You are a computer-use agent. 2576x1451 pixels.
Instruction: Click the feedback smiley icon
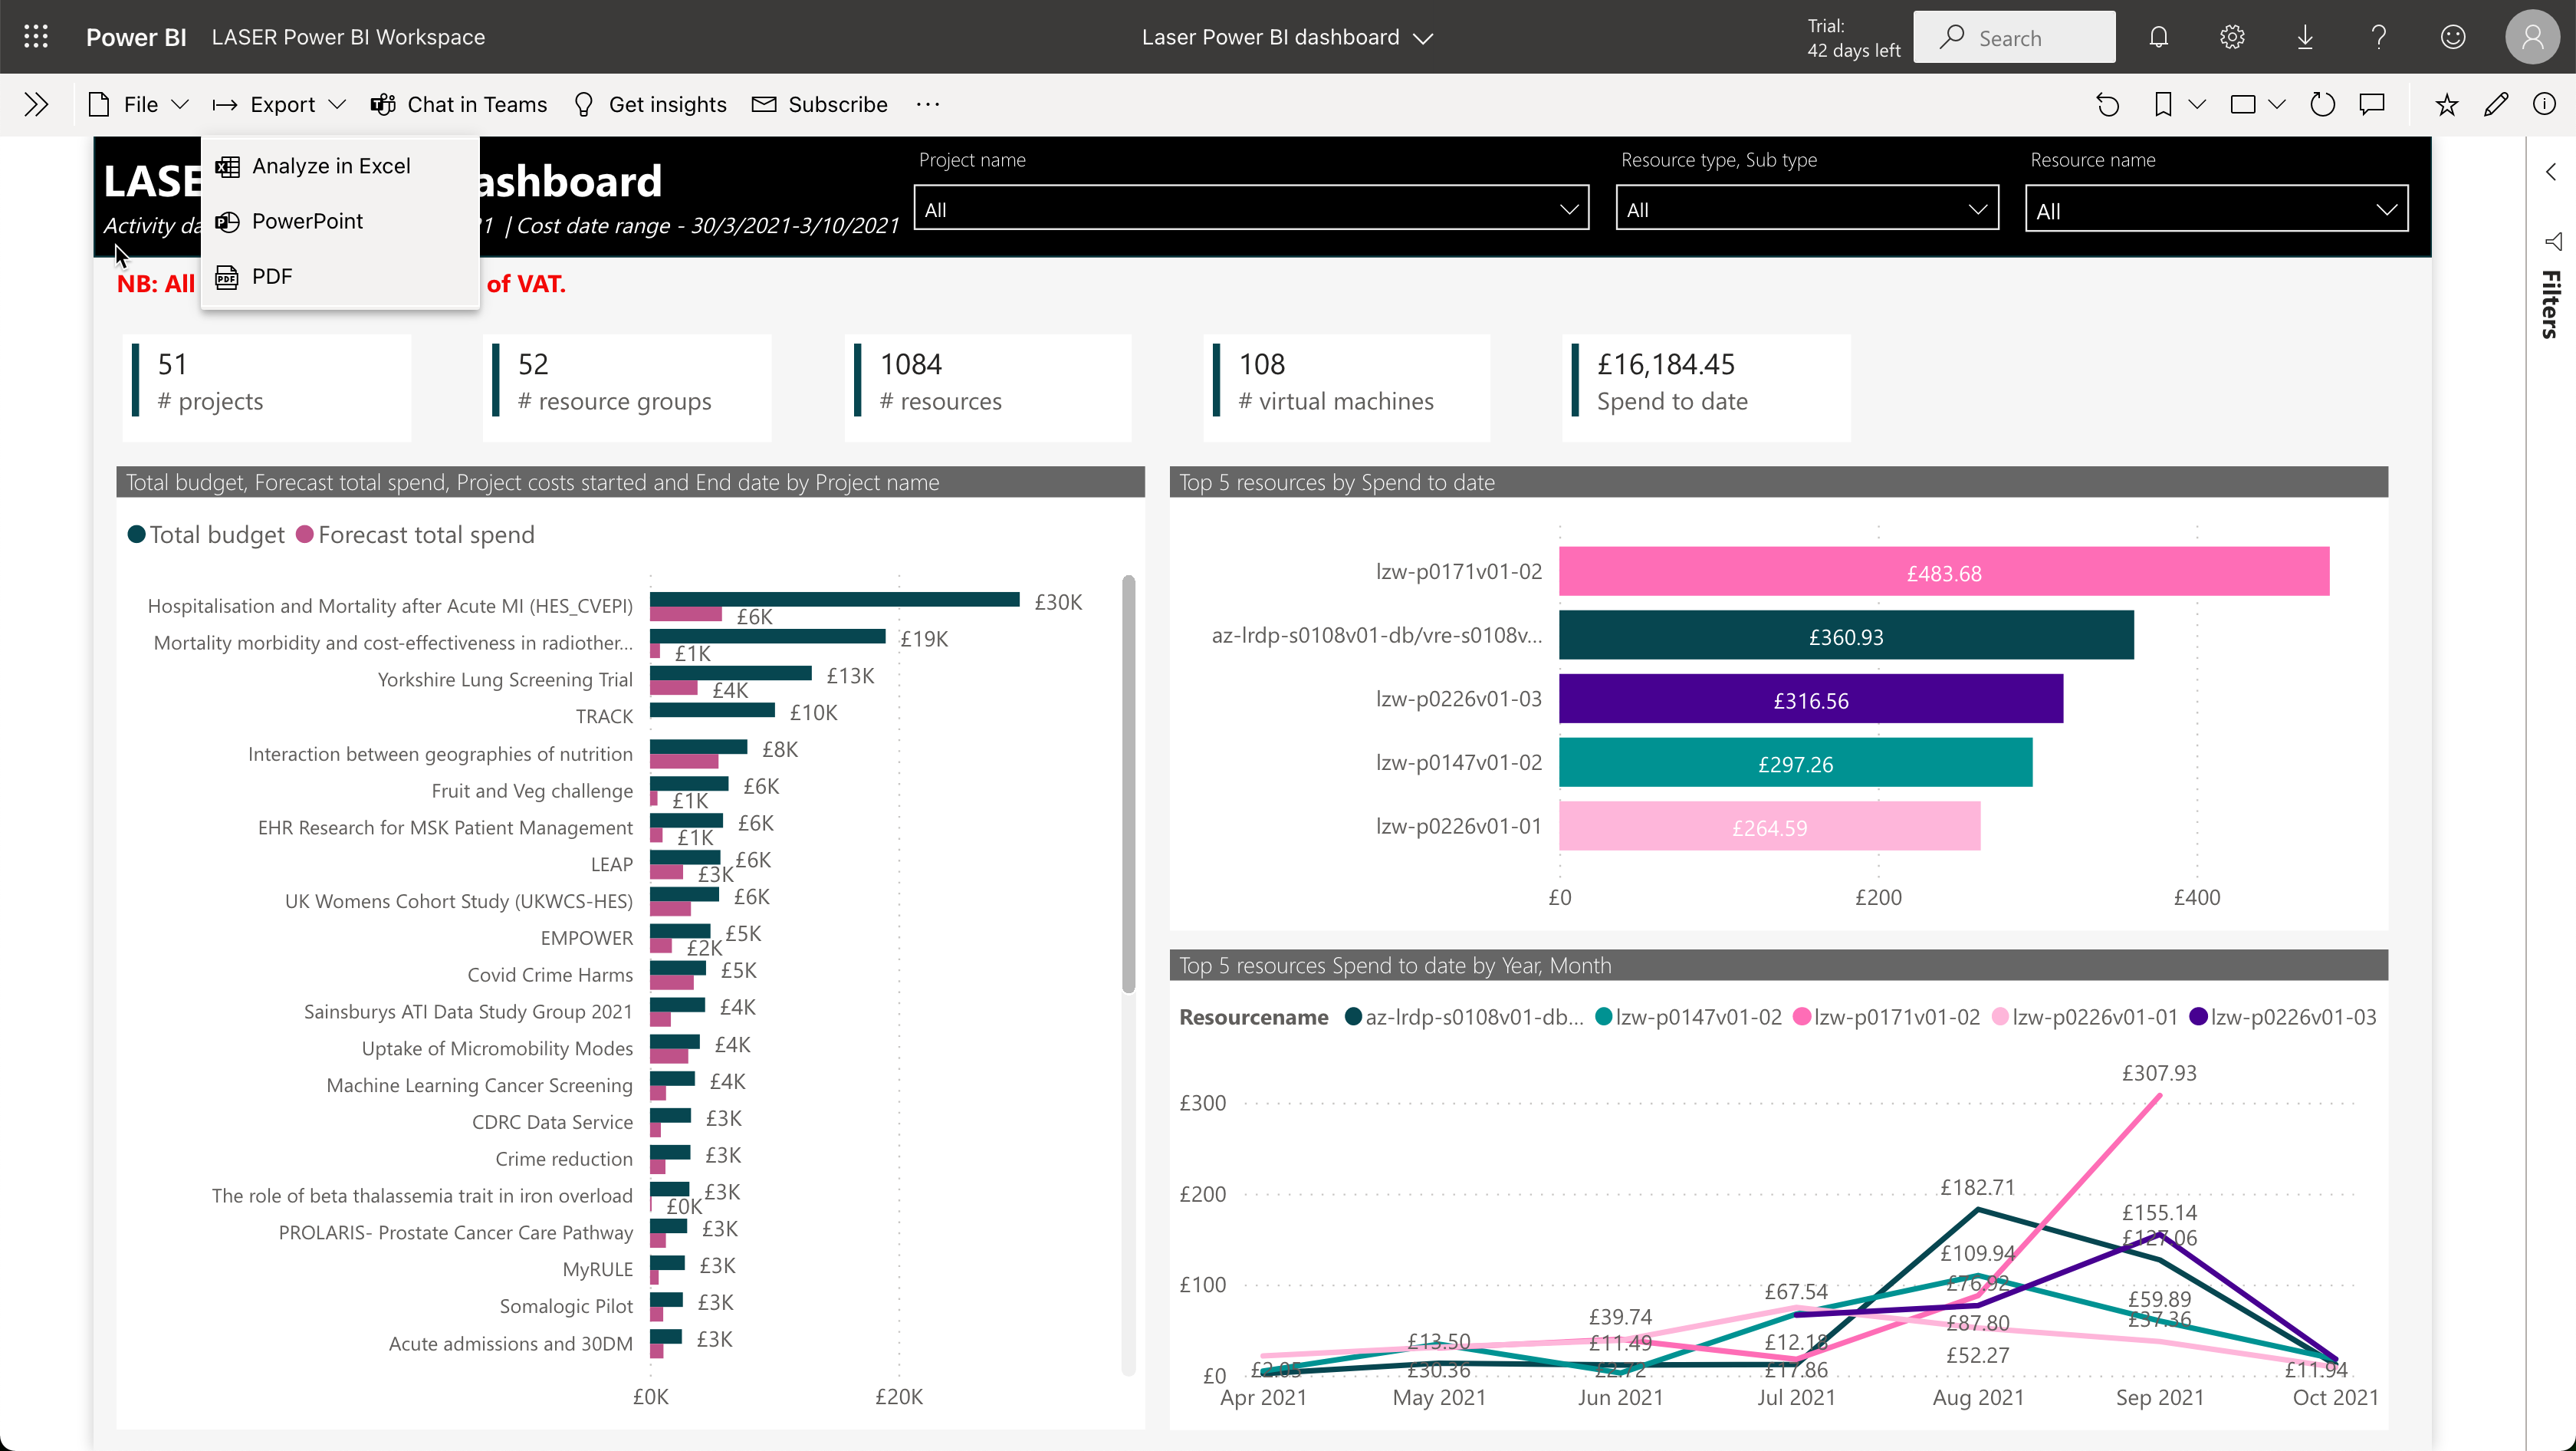2453,37
